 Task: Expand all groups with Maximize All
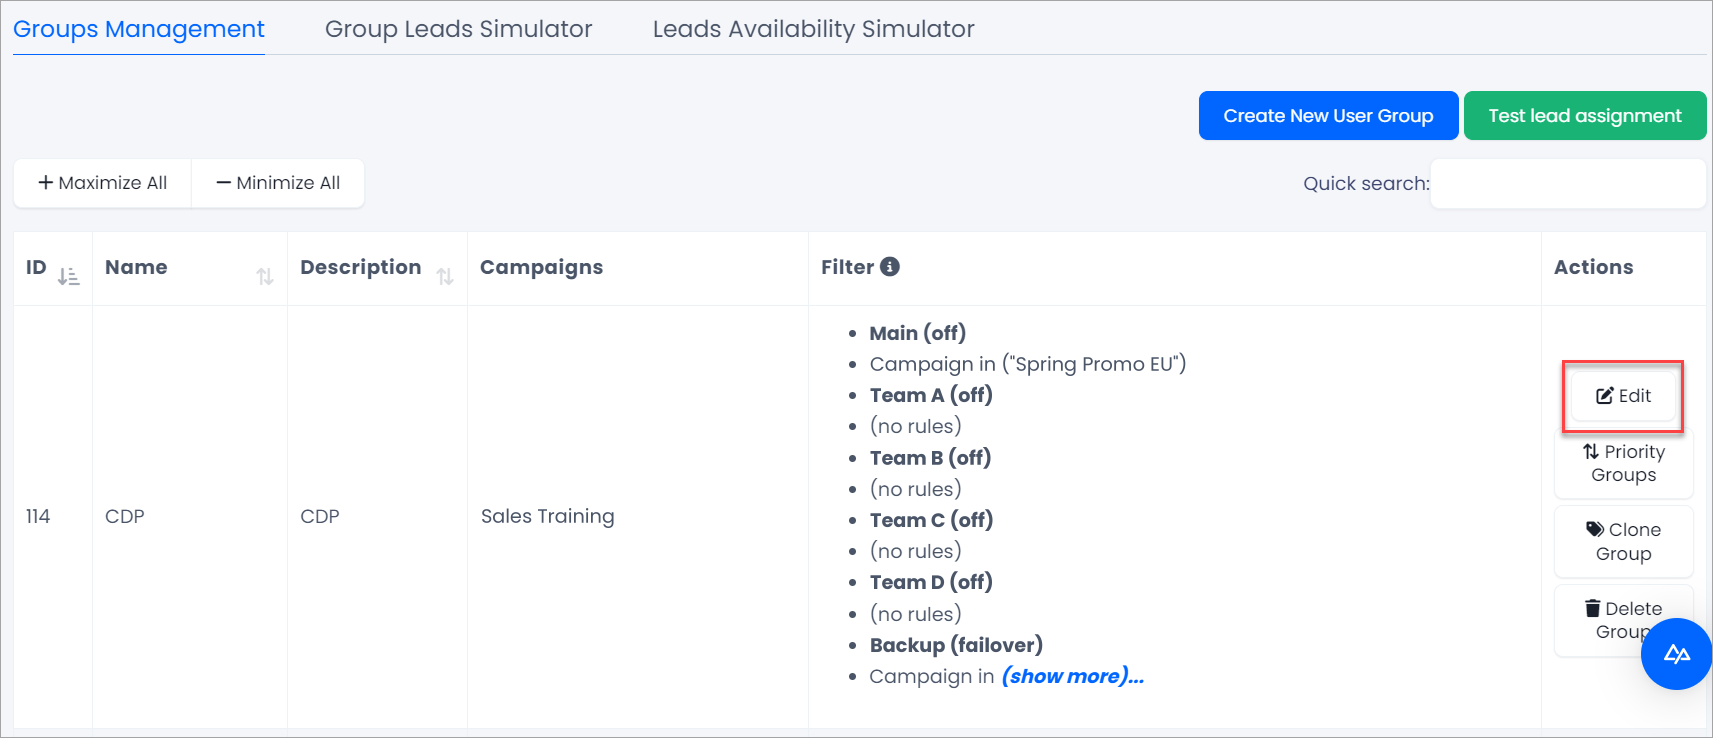[x=102, y=183]
